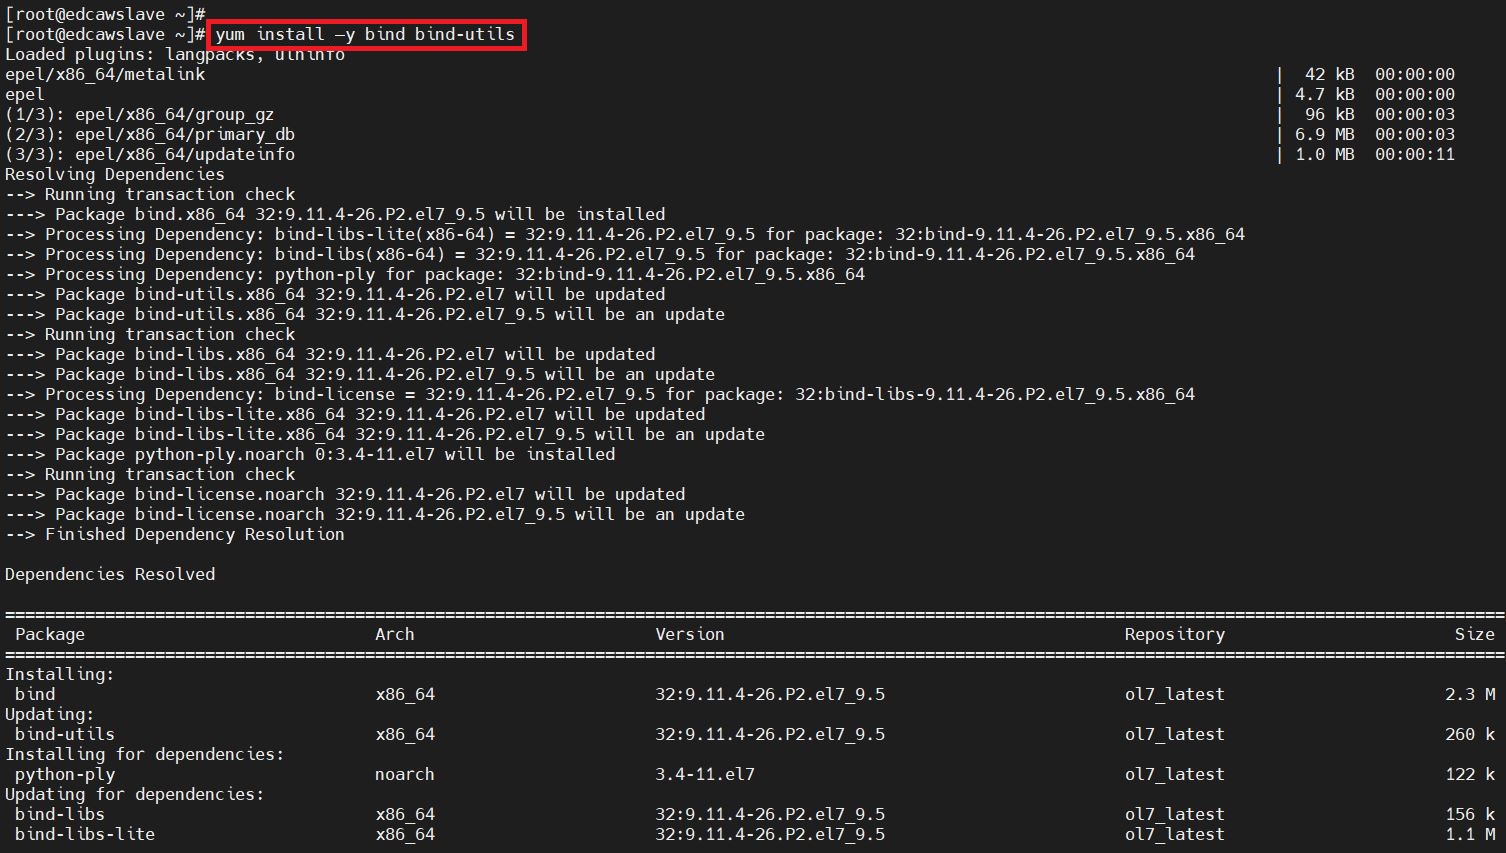Click the 'python-ply' package name in the table
Viewport: 1506px width, 853px height.
tap(65, 774)
